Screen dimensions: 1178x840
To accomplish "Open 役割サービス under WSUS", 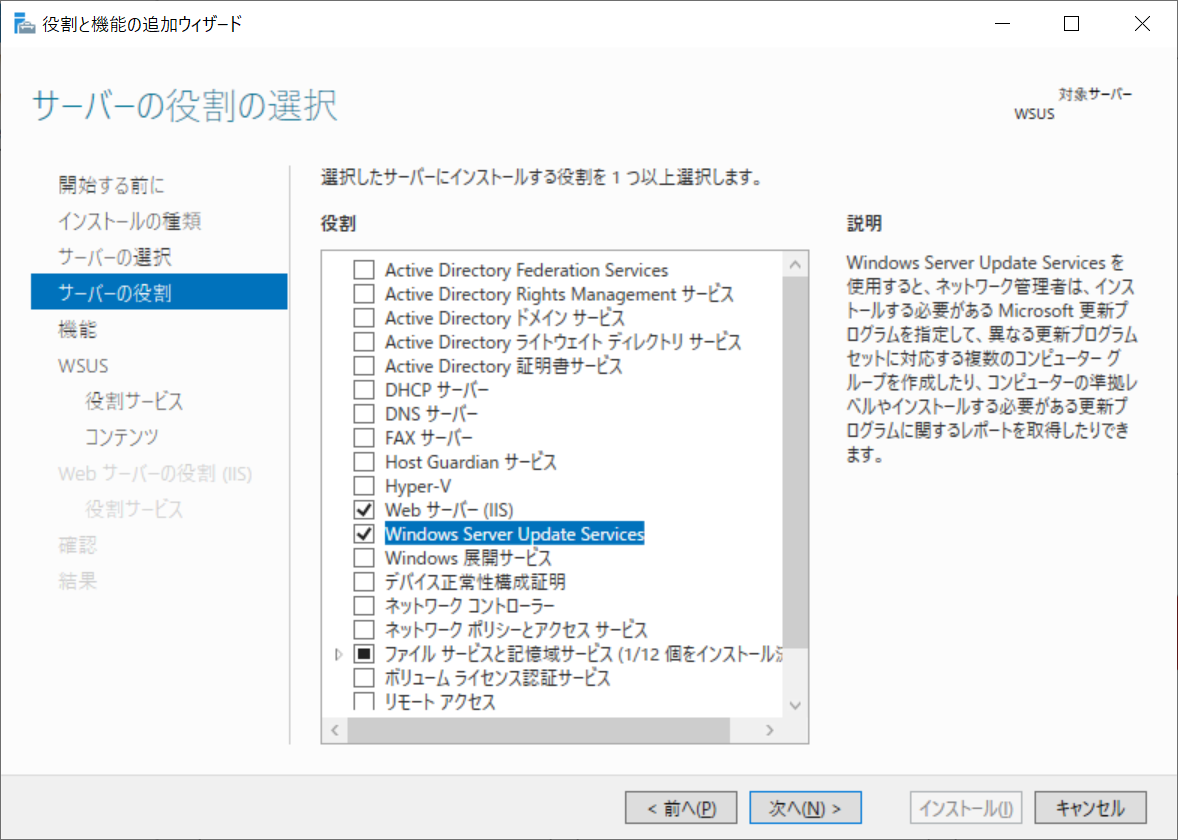I will [134, 401].
